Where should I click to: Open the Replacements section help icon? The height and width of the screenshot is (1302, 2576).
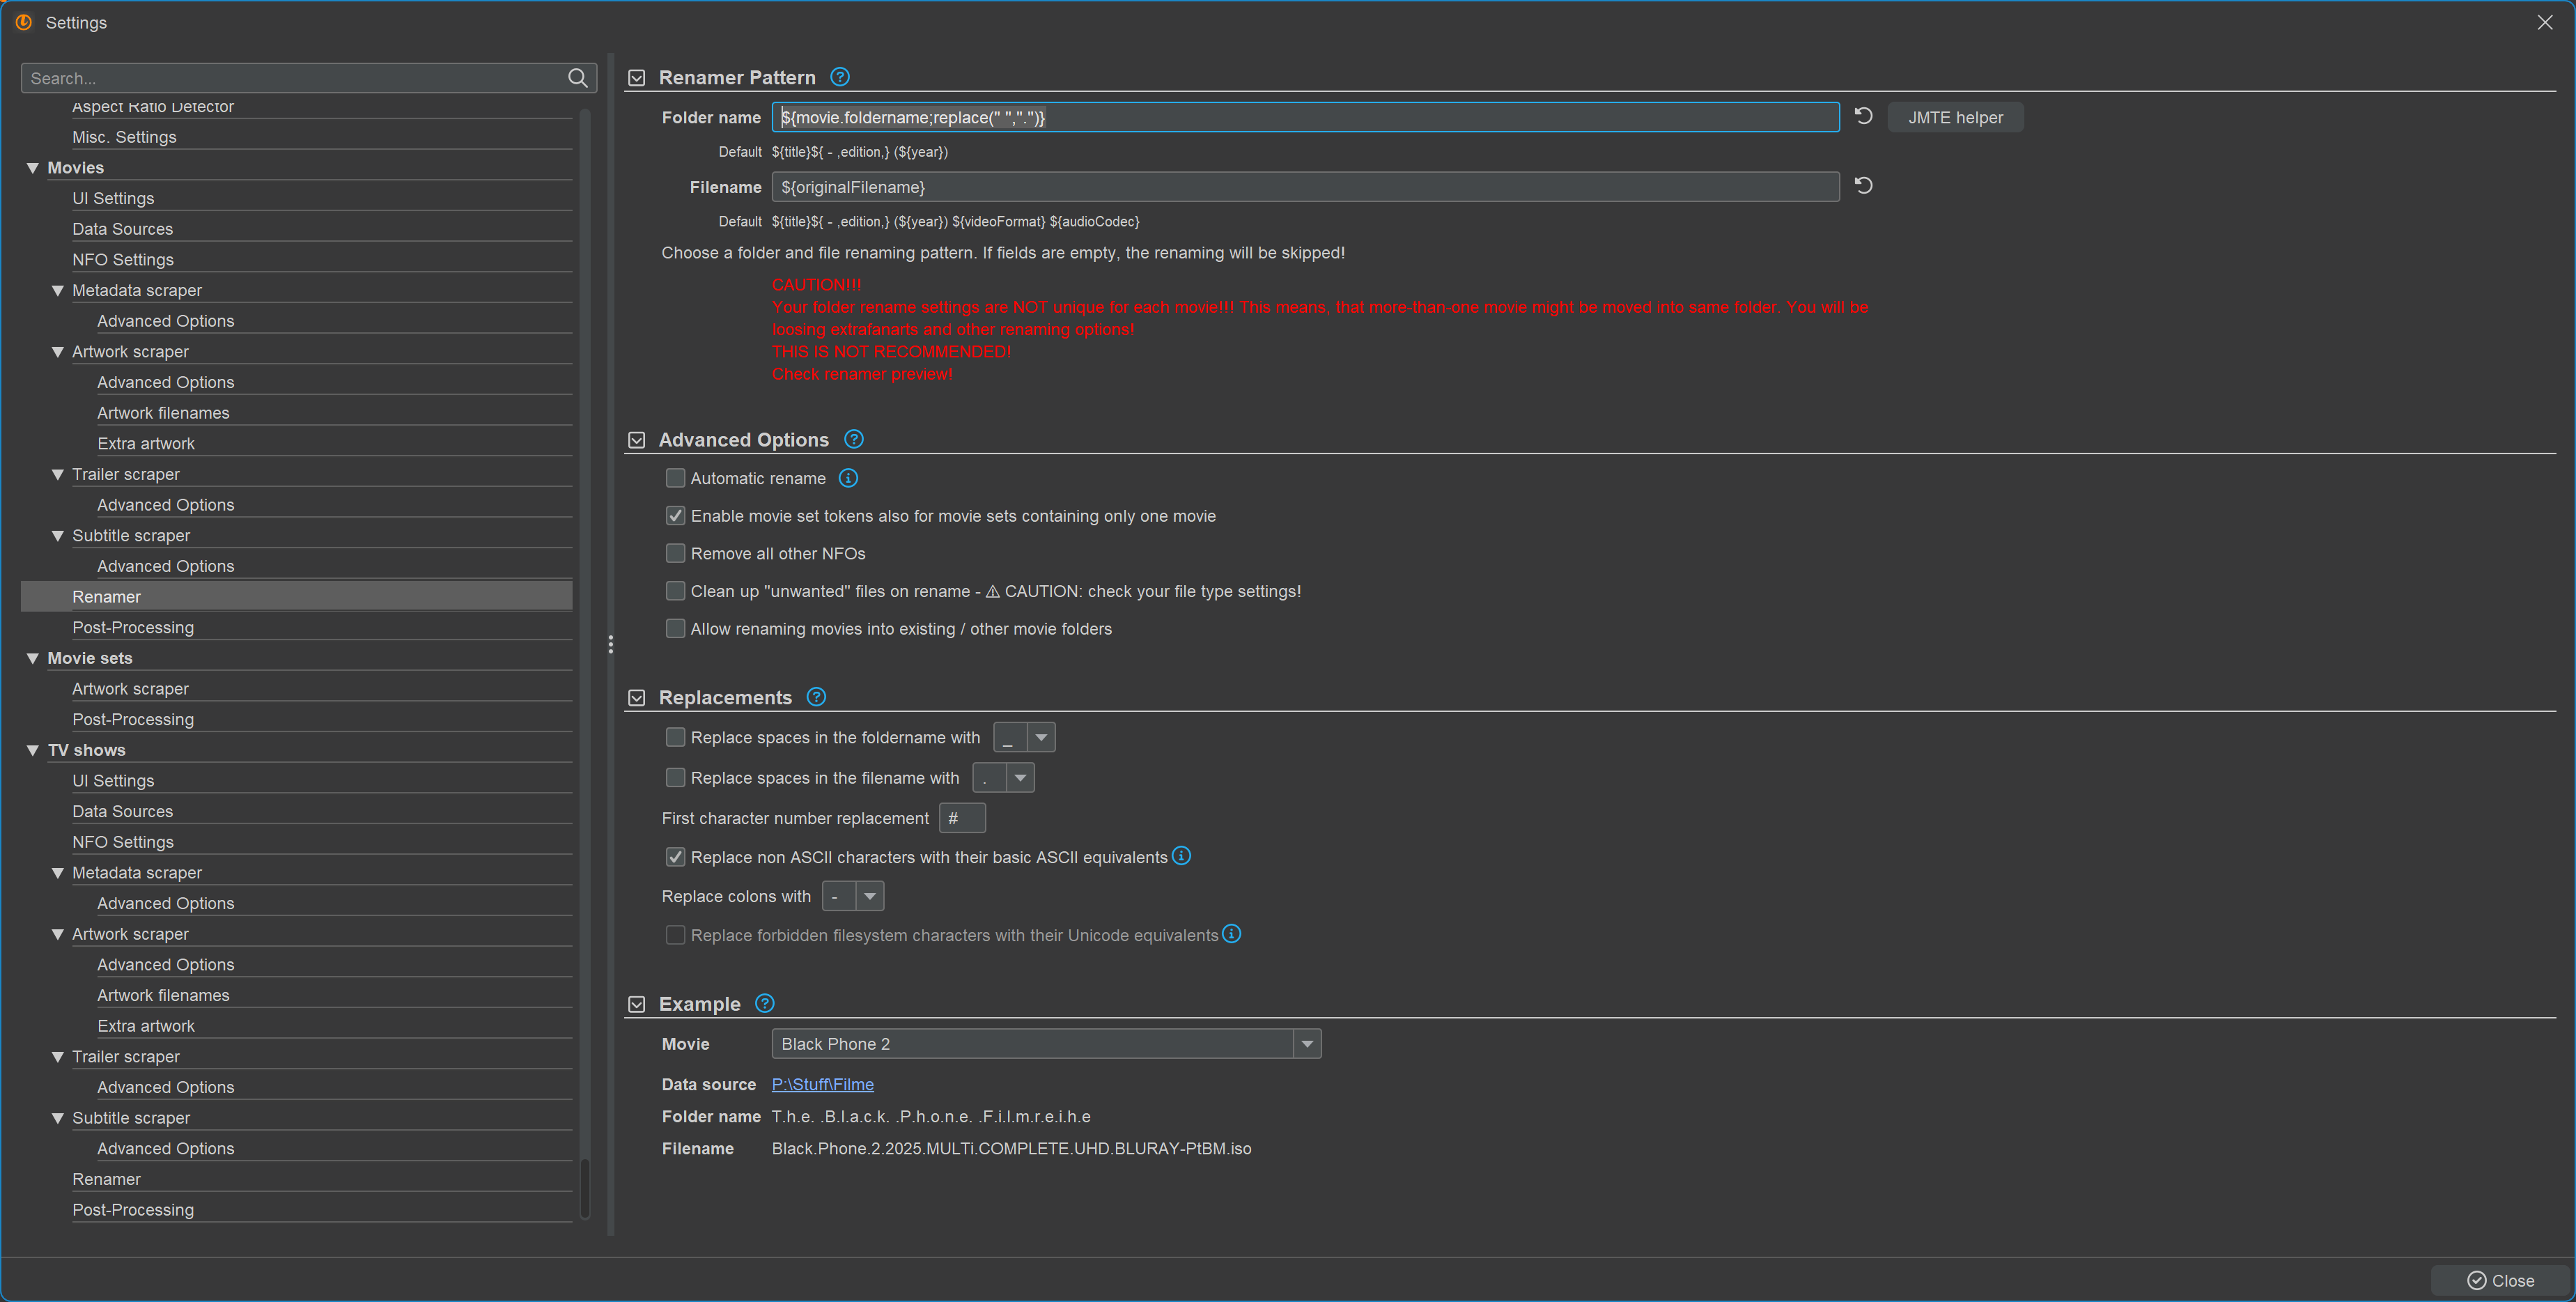point(816,697)
